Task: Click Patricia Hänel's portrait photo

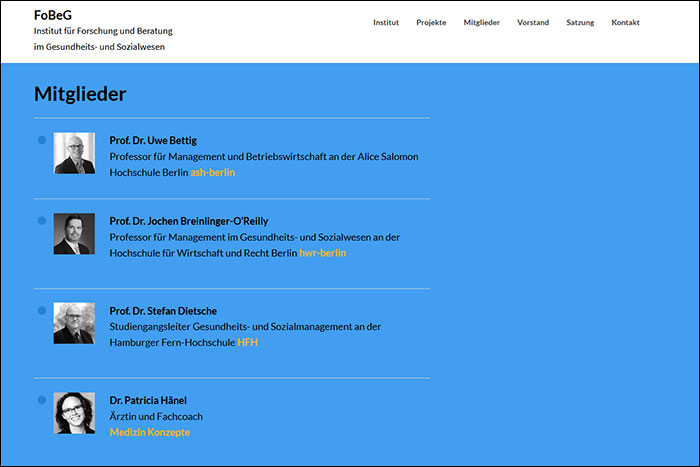Action: pos(74,413)
